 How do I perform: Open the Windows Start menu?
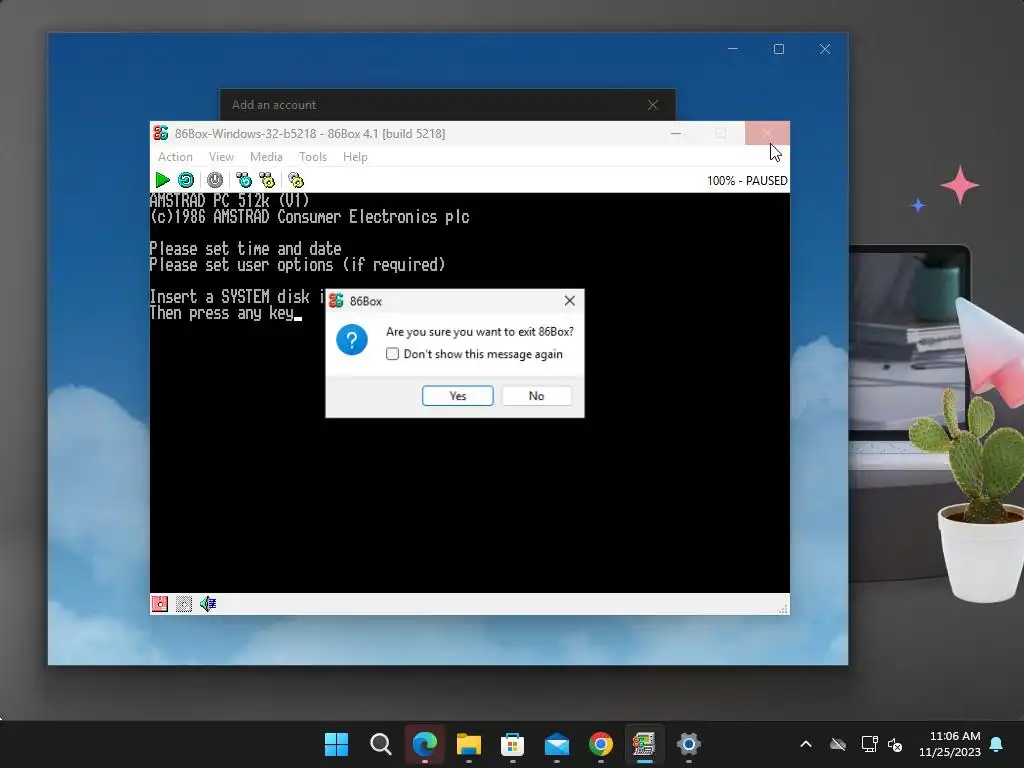(x=336, y=744)
